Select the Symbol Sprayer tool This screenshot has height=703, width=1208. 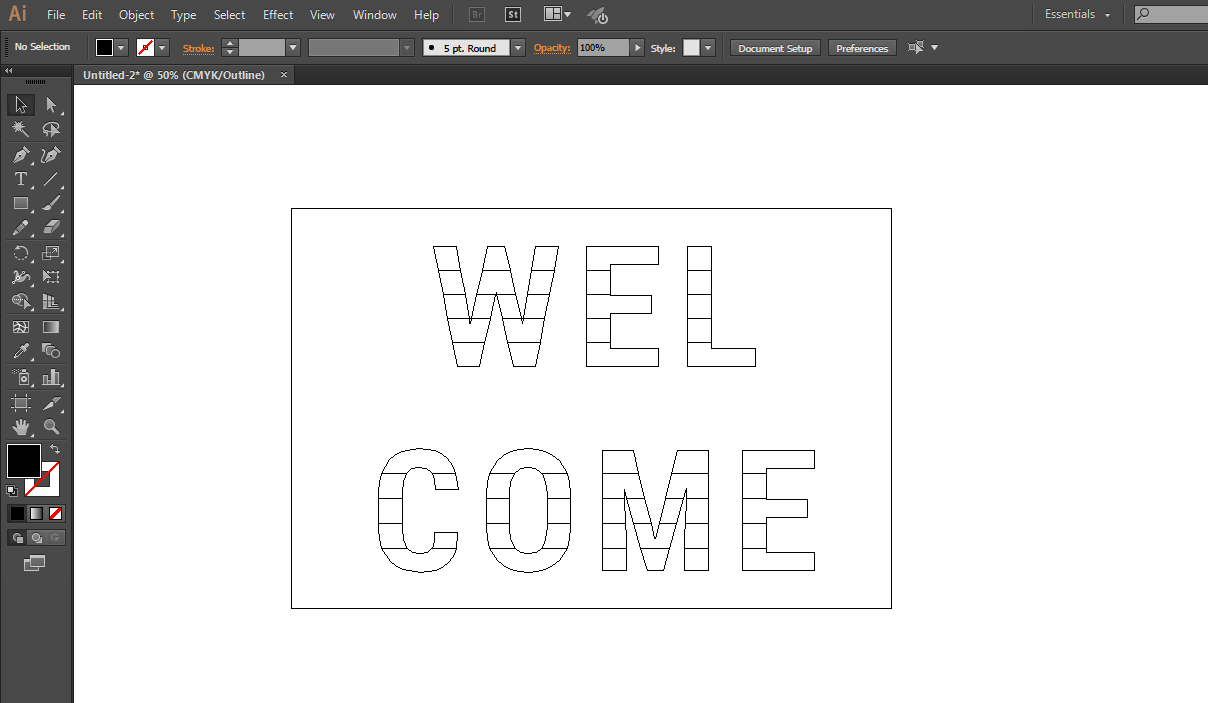(x=21, y=377)
